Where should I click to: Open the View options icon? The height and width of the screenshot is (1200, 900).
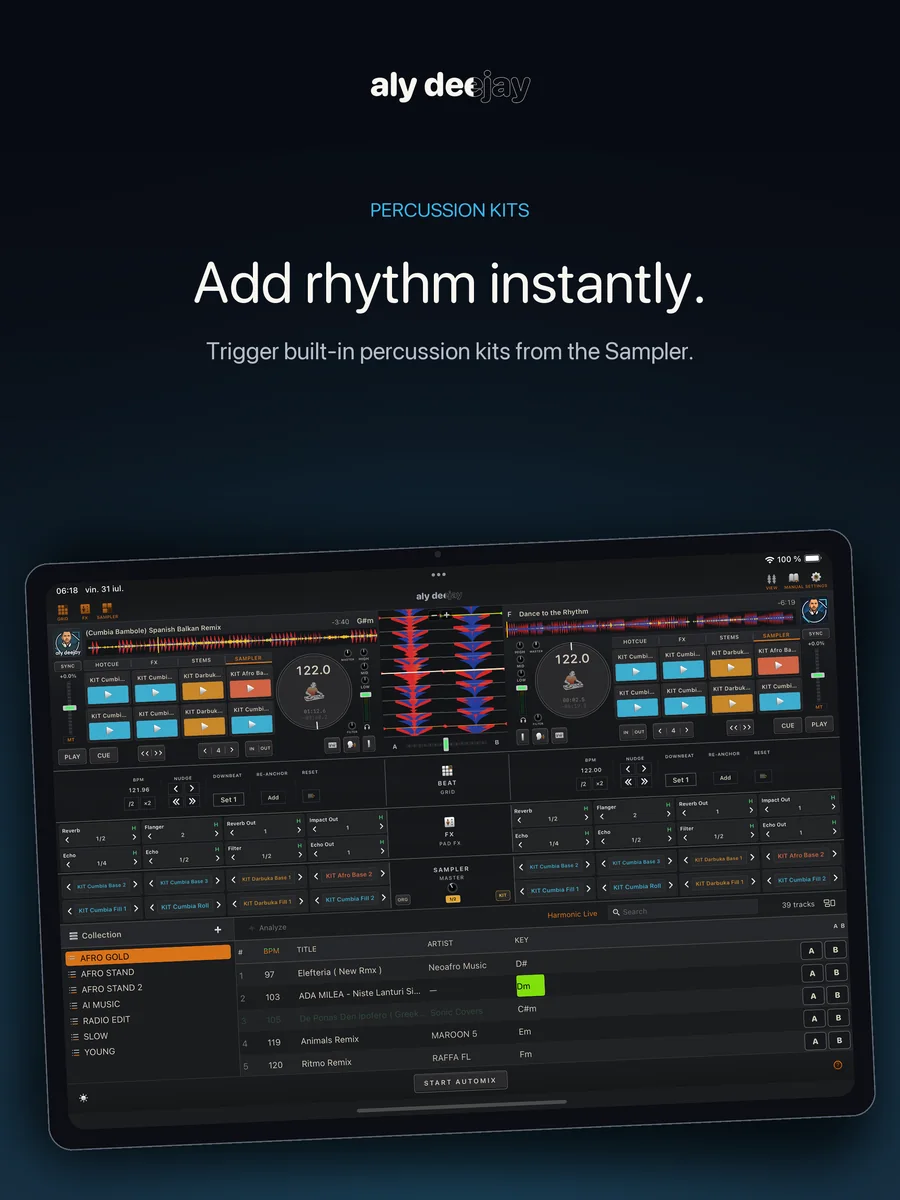[771, 581]
